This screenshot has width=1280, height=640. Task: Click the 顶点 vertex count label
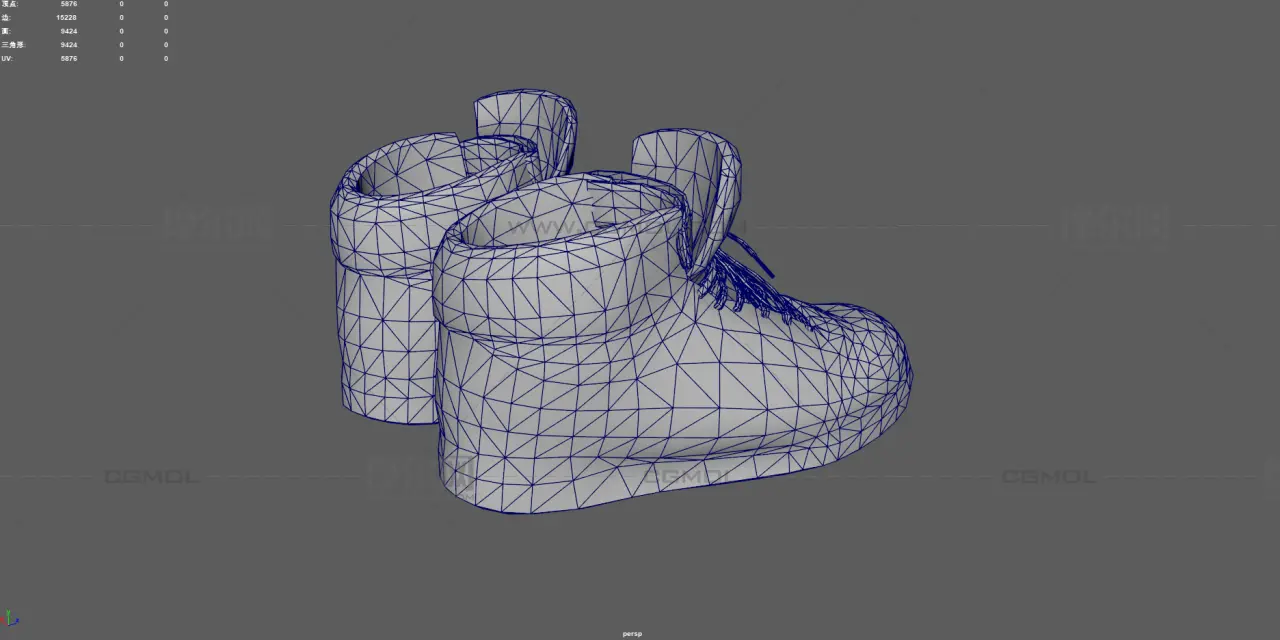tap(10, 4)
